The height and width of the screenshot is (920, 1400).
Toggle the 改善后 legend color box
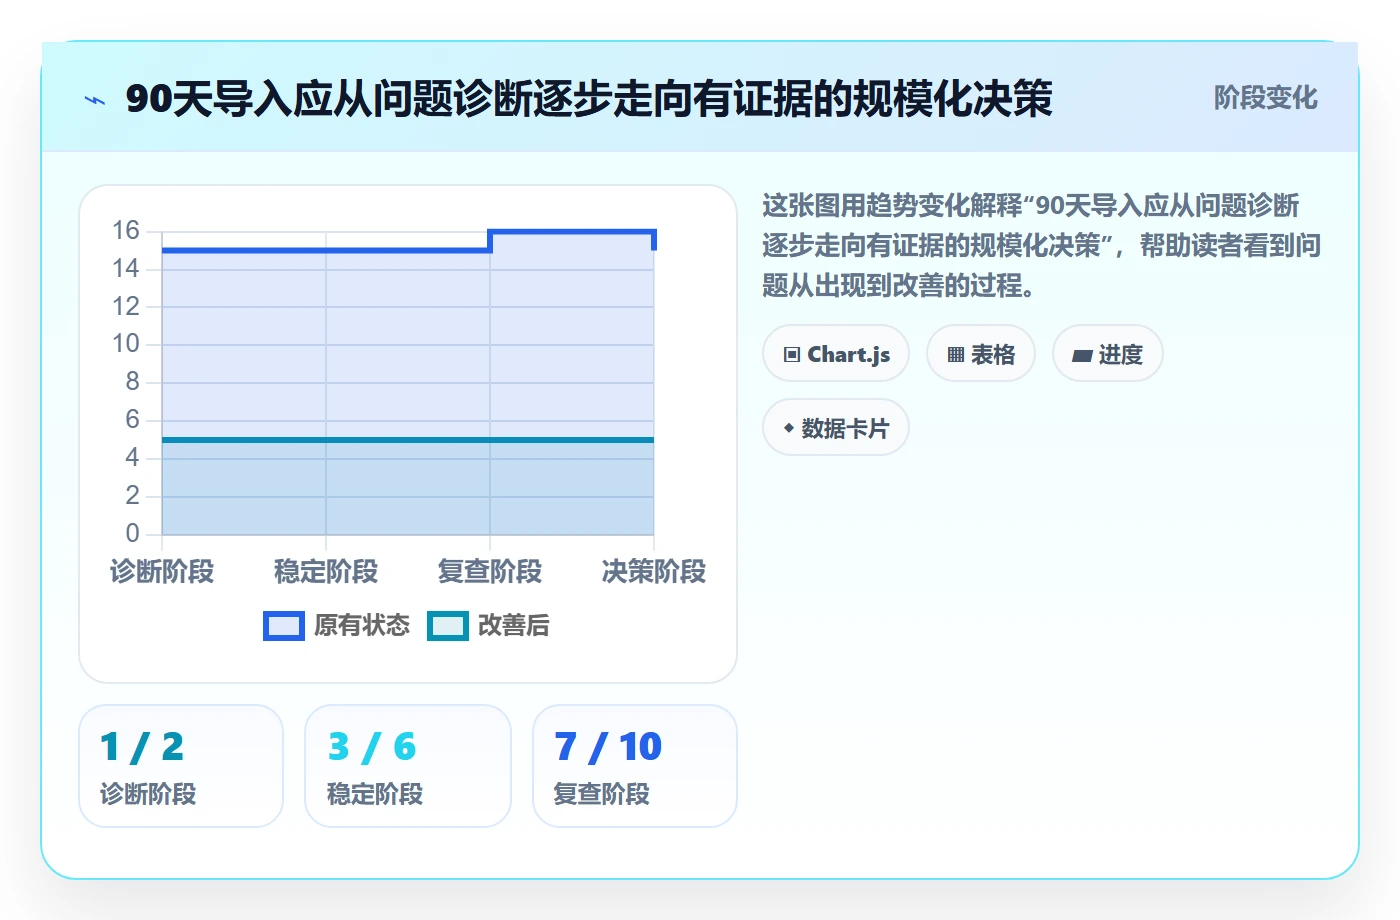click(x=448, y=626)
